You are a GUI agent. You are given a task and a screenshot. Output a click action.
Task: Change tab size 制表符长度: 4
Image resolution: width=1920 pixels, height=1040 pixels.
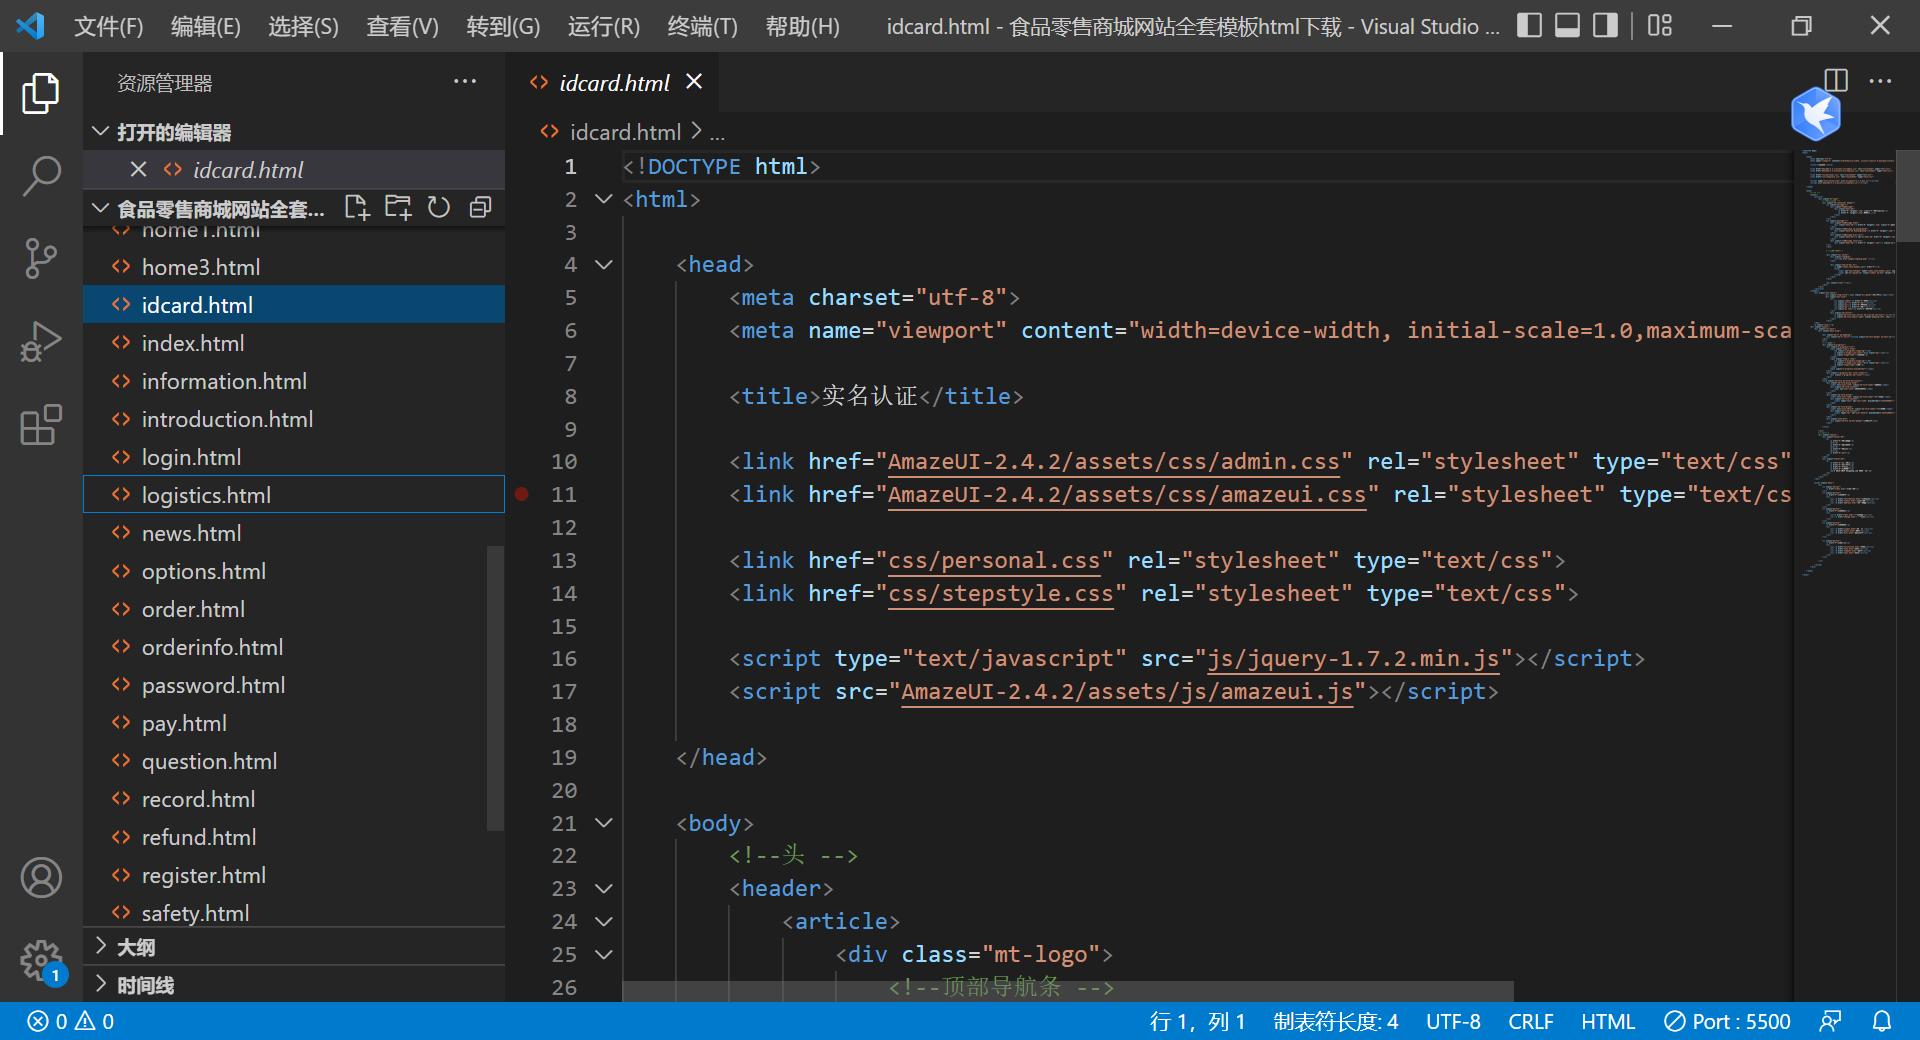(1335, 1021)
